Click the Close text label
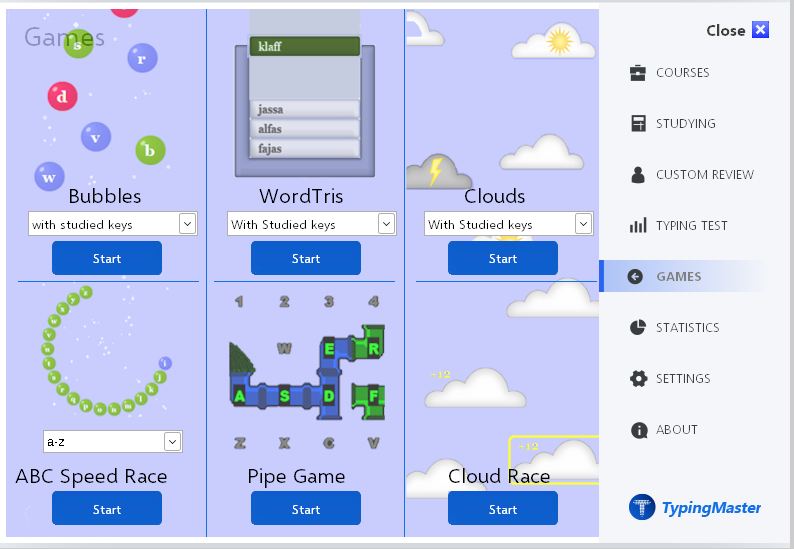 (726, 30)
